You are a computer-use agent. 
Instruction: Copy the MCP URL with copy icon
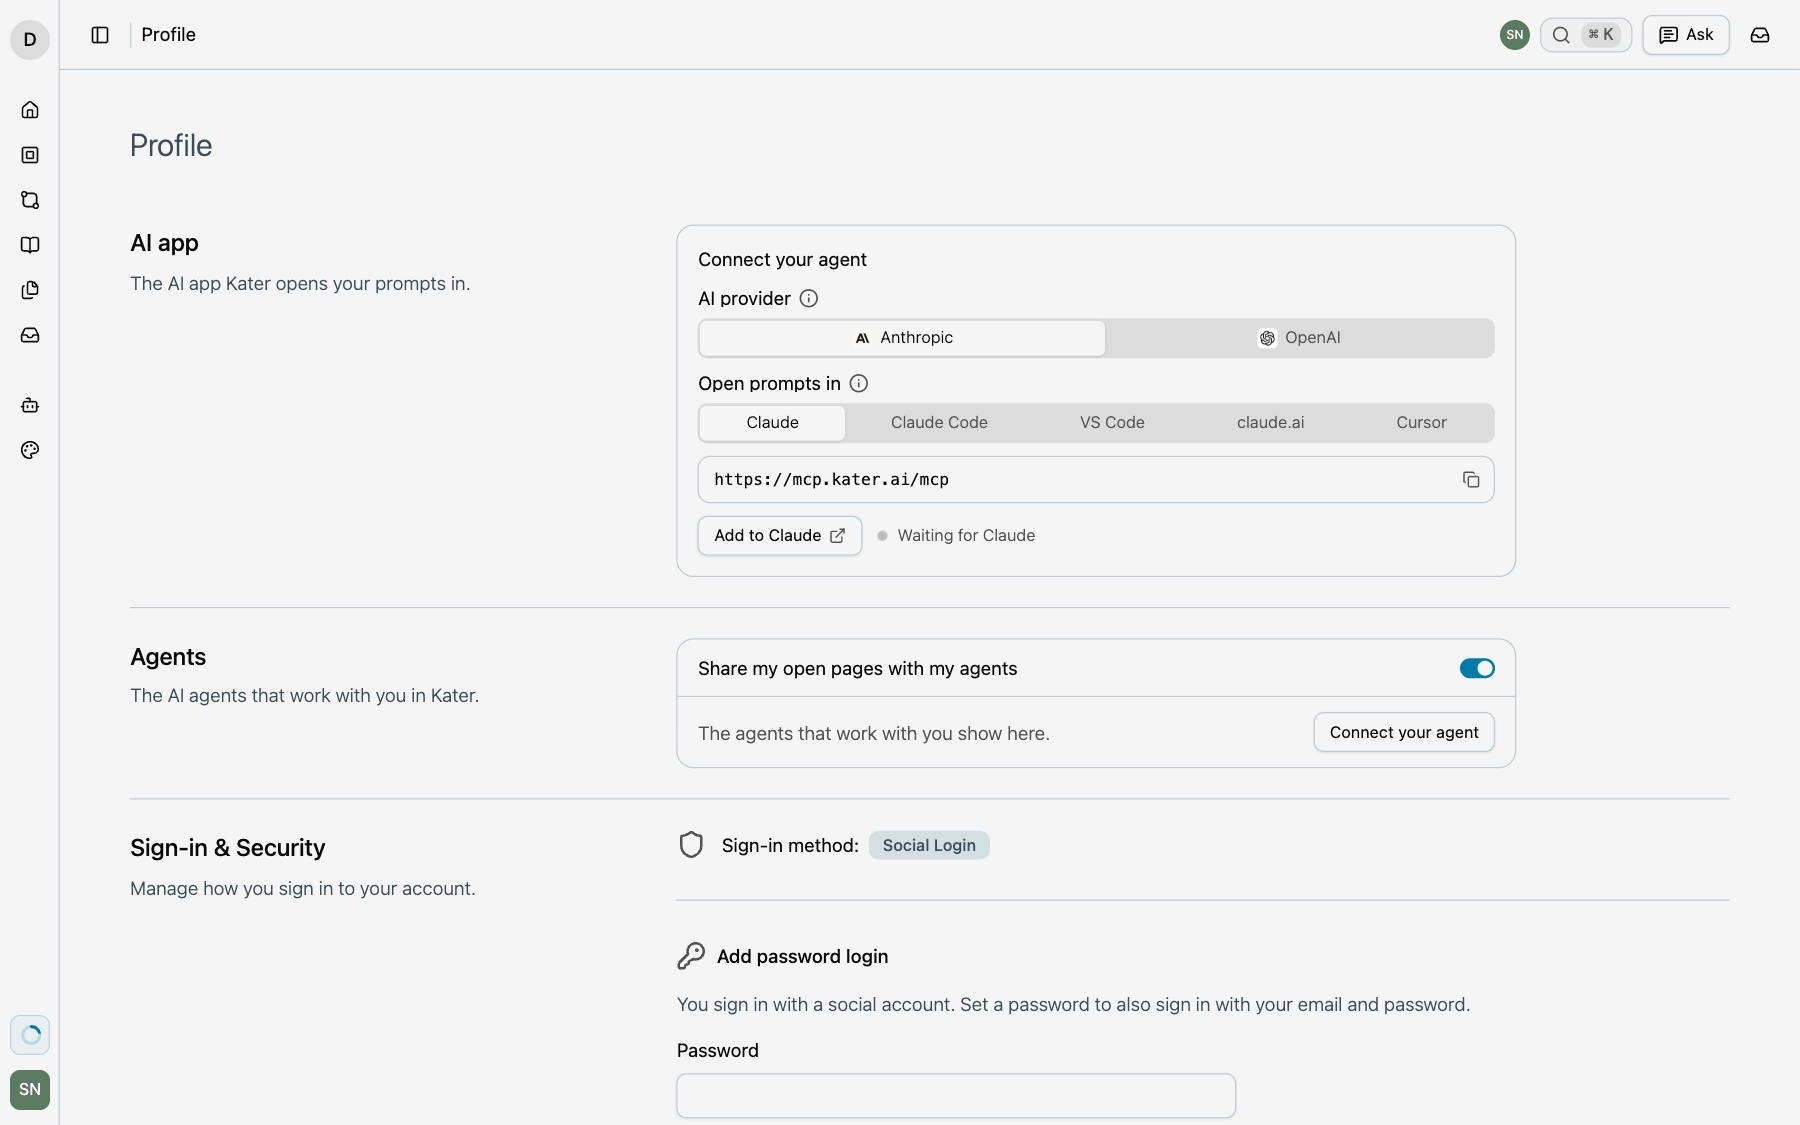[1471, 480]
